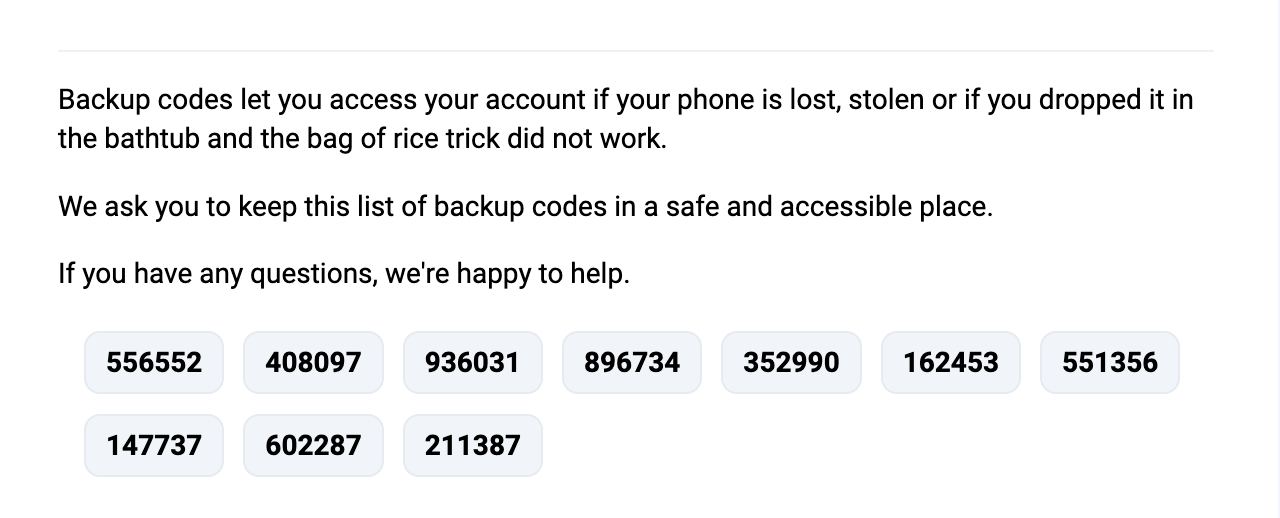1280x518 pixels.
Task: Click the paragraph starting "Backup codes let you"
Action: 626,119
